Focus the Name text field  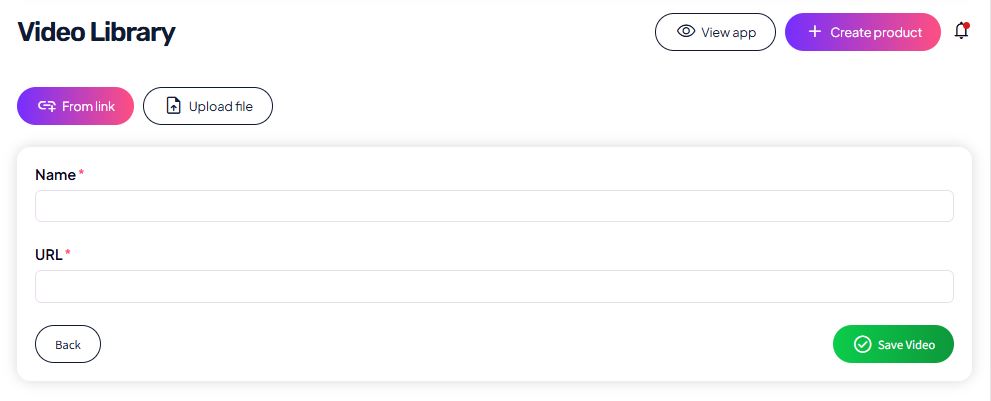[494, 206]
